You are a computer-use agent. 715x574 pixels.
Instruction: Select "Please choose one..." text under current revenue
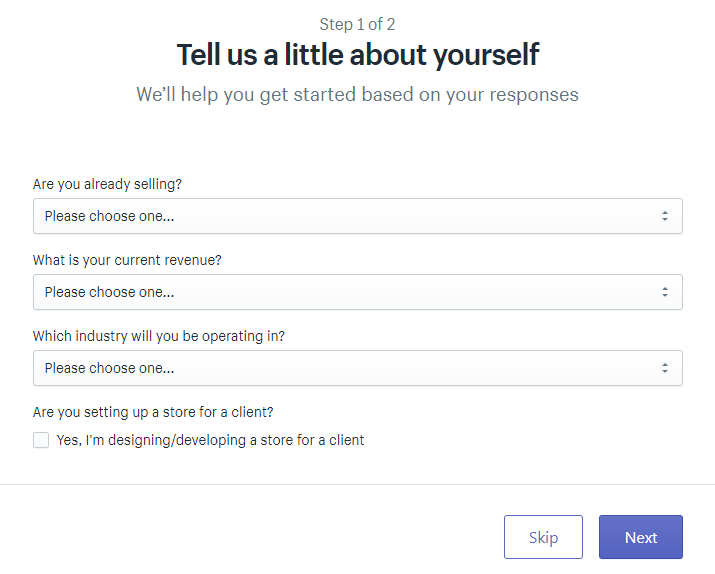109,292
